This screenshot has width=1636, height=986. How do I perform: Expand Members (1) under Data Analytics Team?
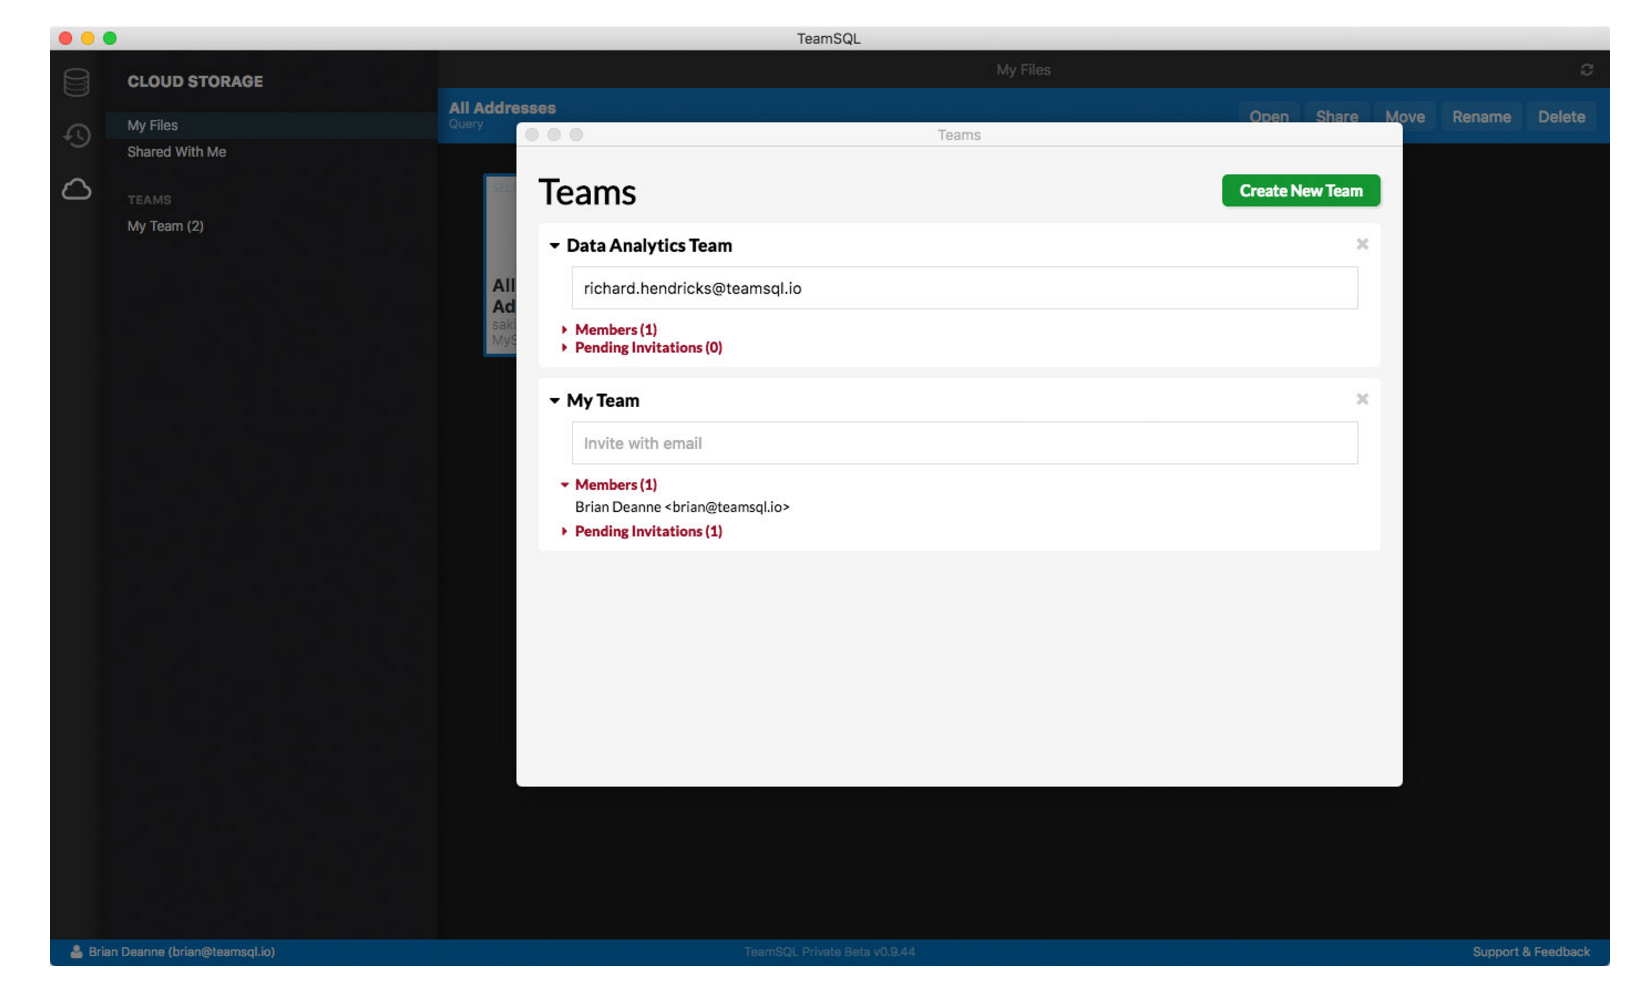(x=610, y=329)
